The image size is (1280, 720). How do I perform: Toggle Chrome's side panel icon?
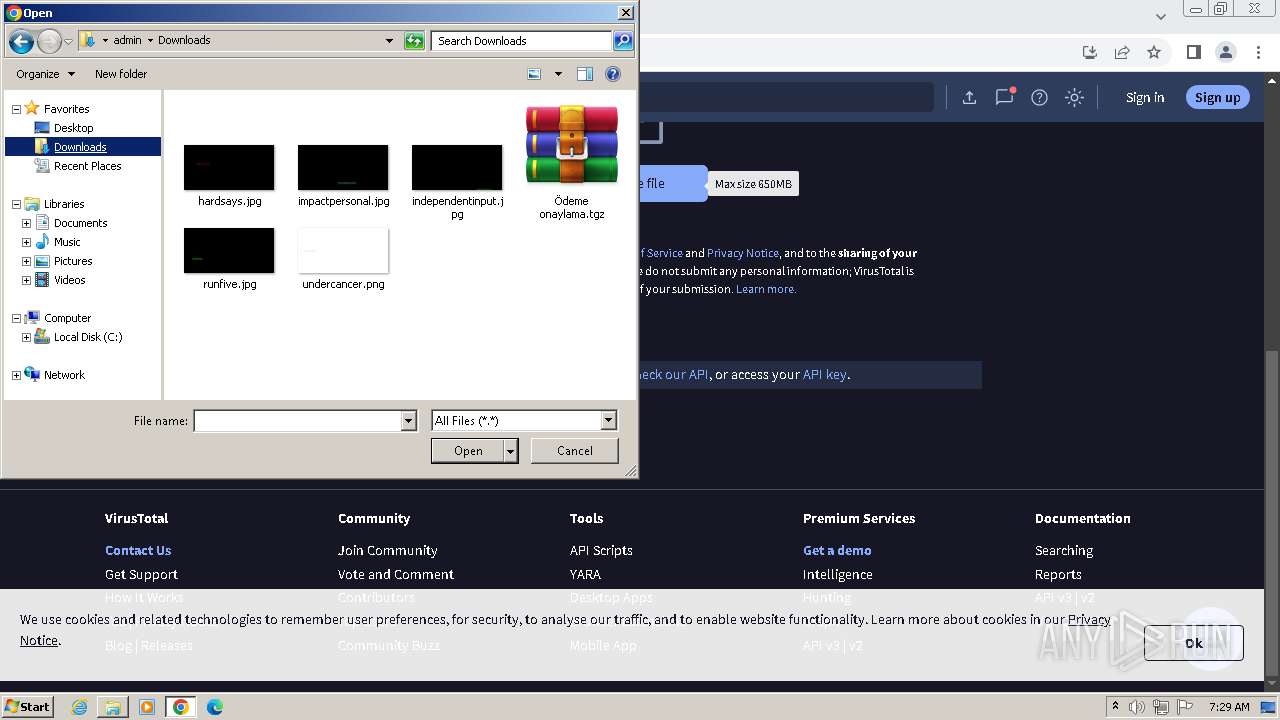[x=1193, y=52]
